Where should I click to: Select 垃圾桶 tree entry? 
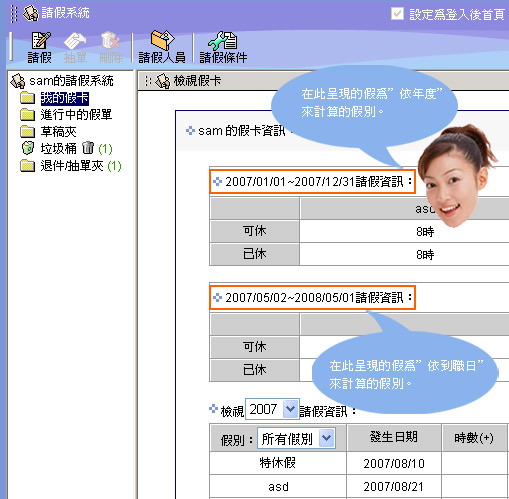59,148
